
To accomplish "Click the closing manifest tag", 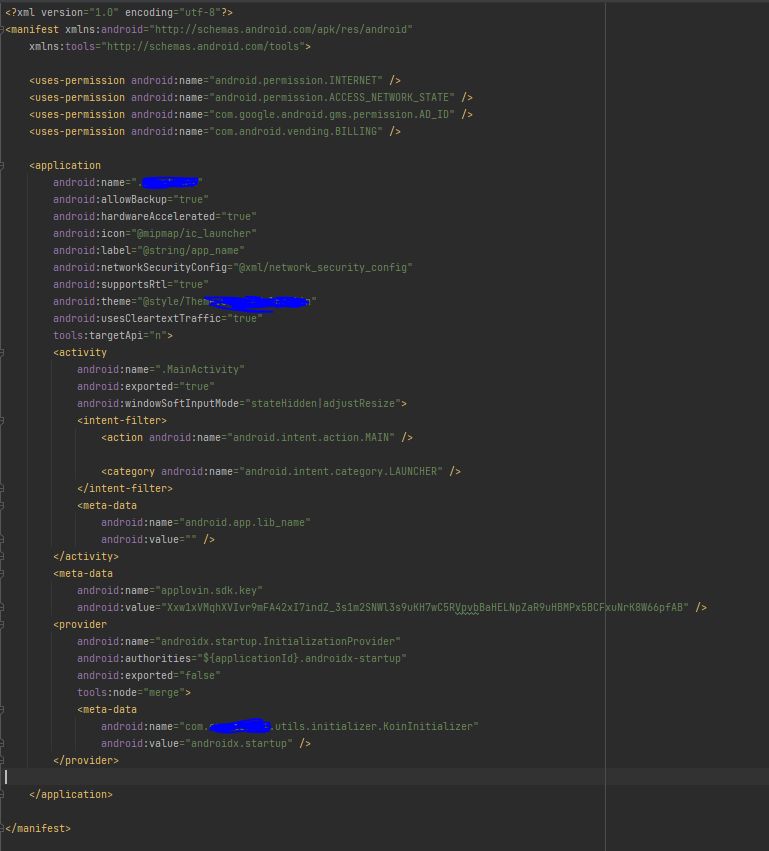I will pyautogui.click(x=38, y=829).
